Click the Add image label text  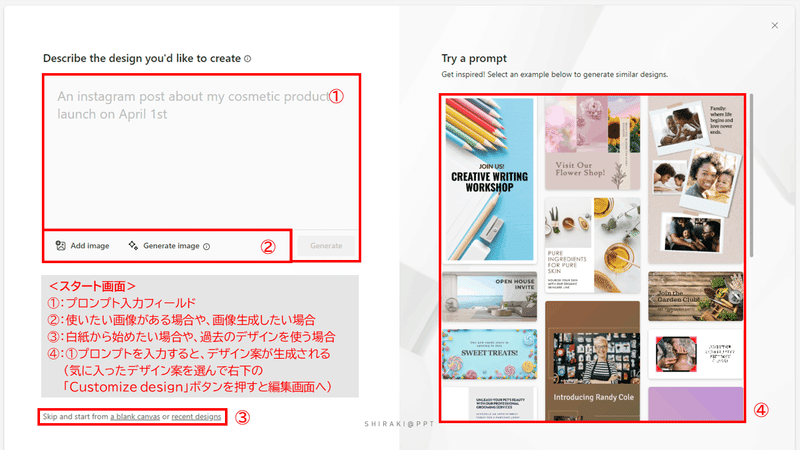click(x=90, y=245)
